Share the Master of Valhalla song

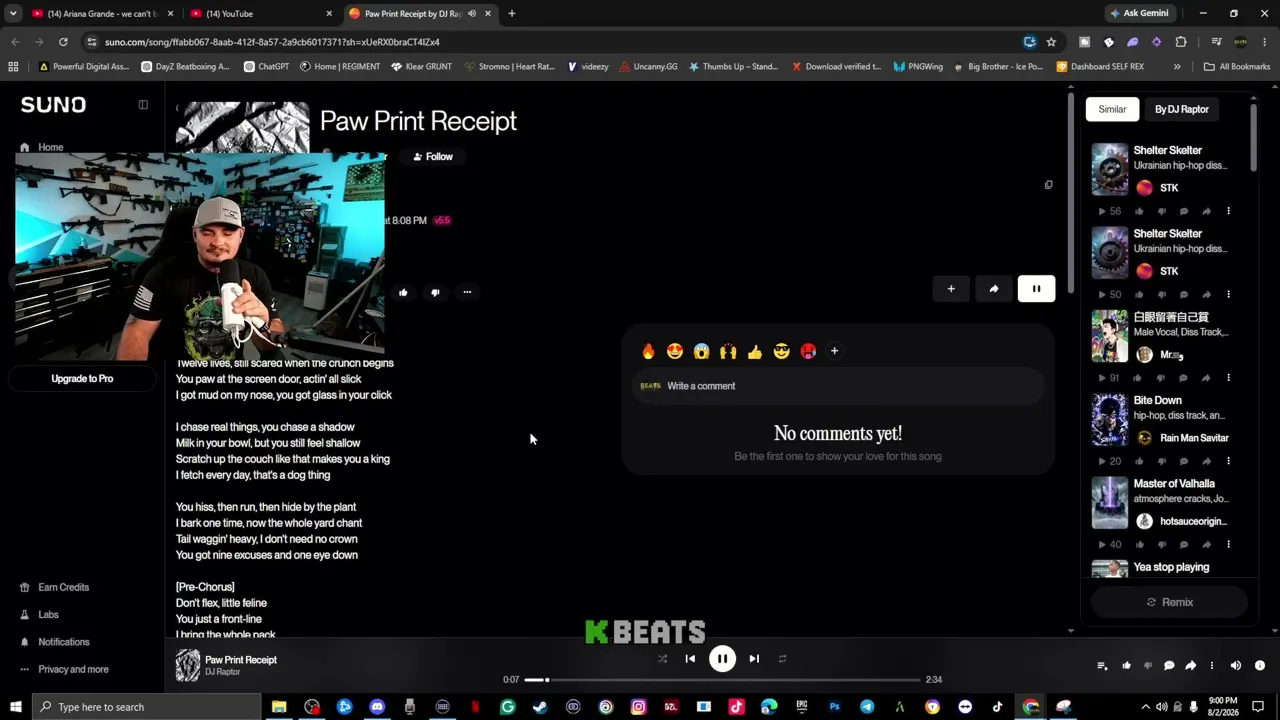tap(1206, 544)
